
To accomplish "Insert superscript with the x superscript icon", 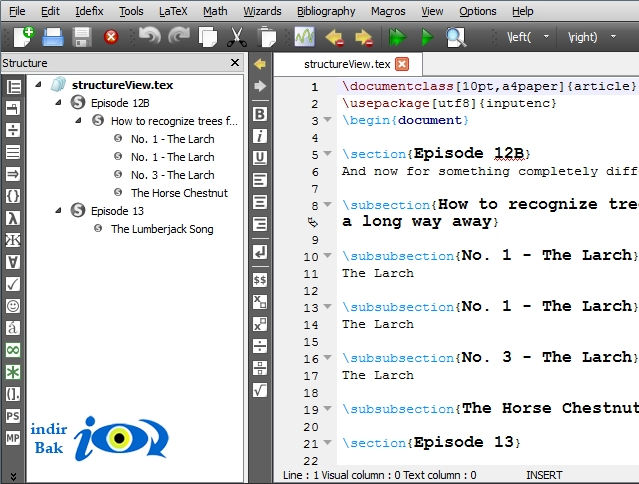I will coord(260,324).
